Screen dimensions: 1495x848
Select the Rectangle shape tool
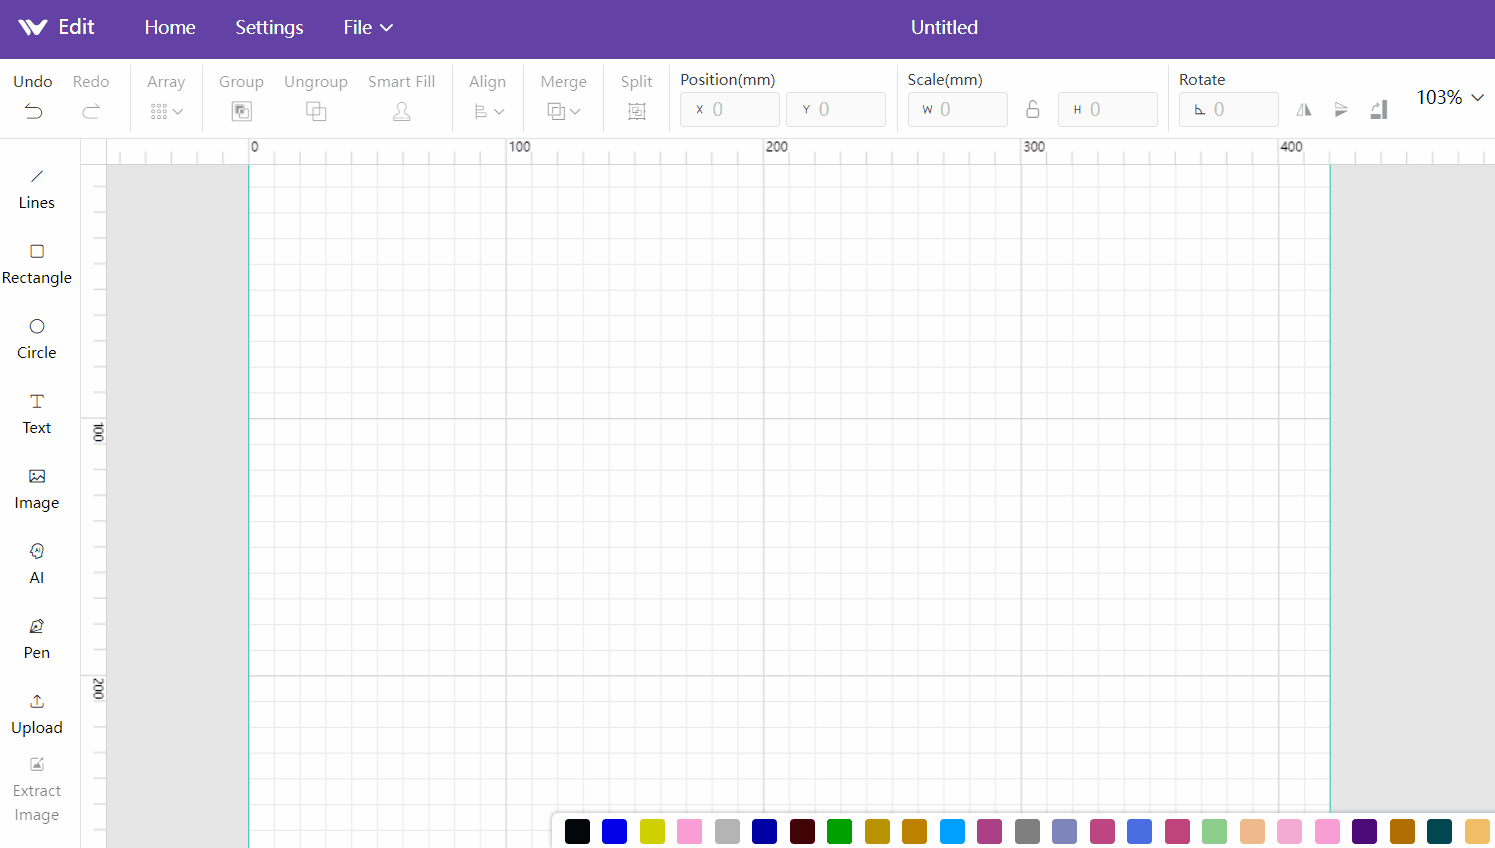[37, 264]
